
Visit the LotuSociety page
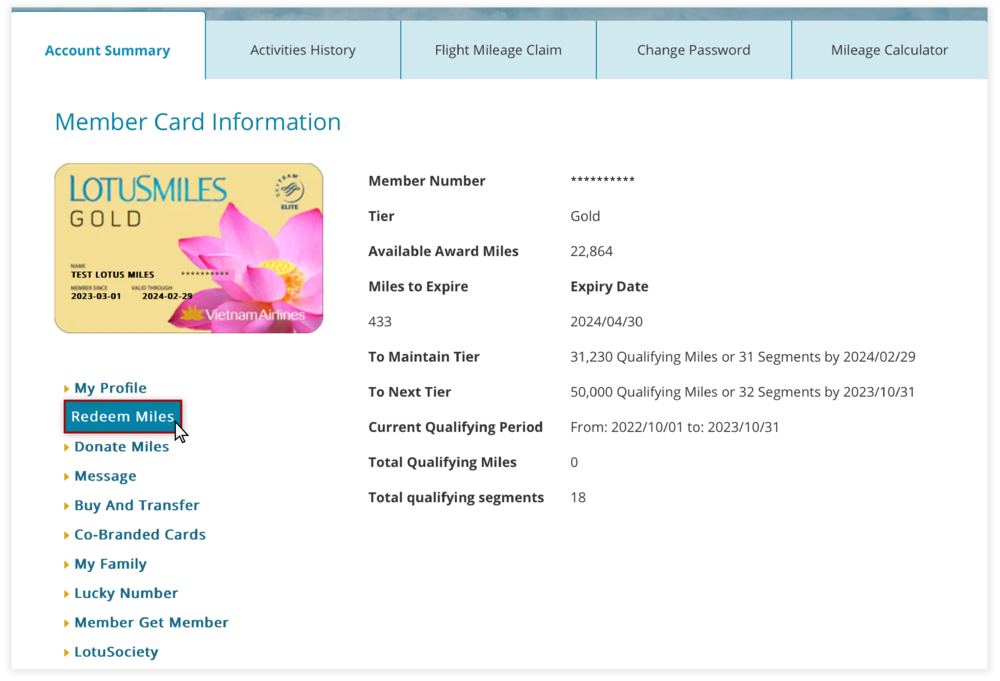pyautogui.click(x=115, y=651)
